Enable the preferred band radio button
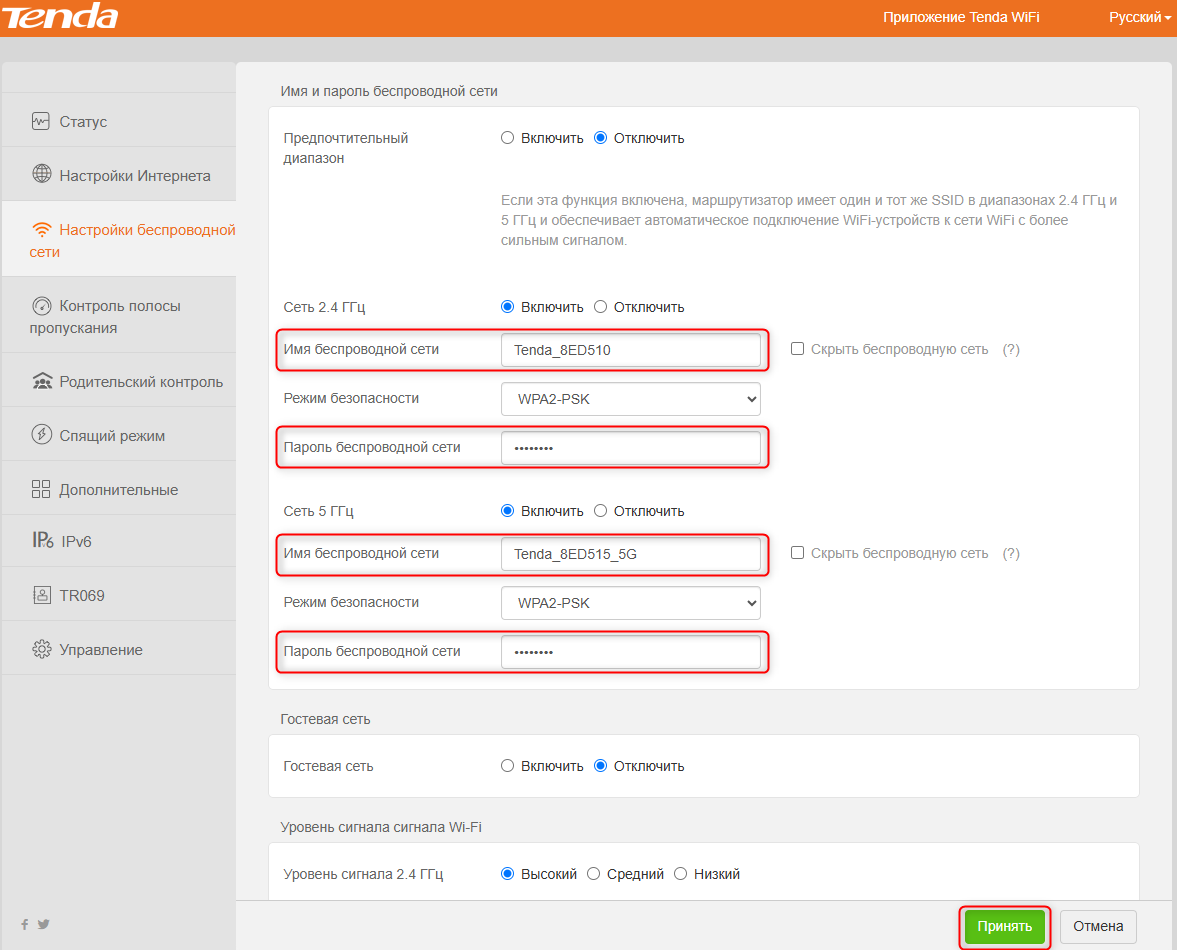 pos(507,138)
